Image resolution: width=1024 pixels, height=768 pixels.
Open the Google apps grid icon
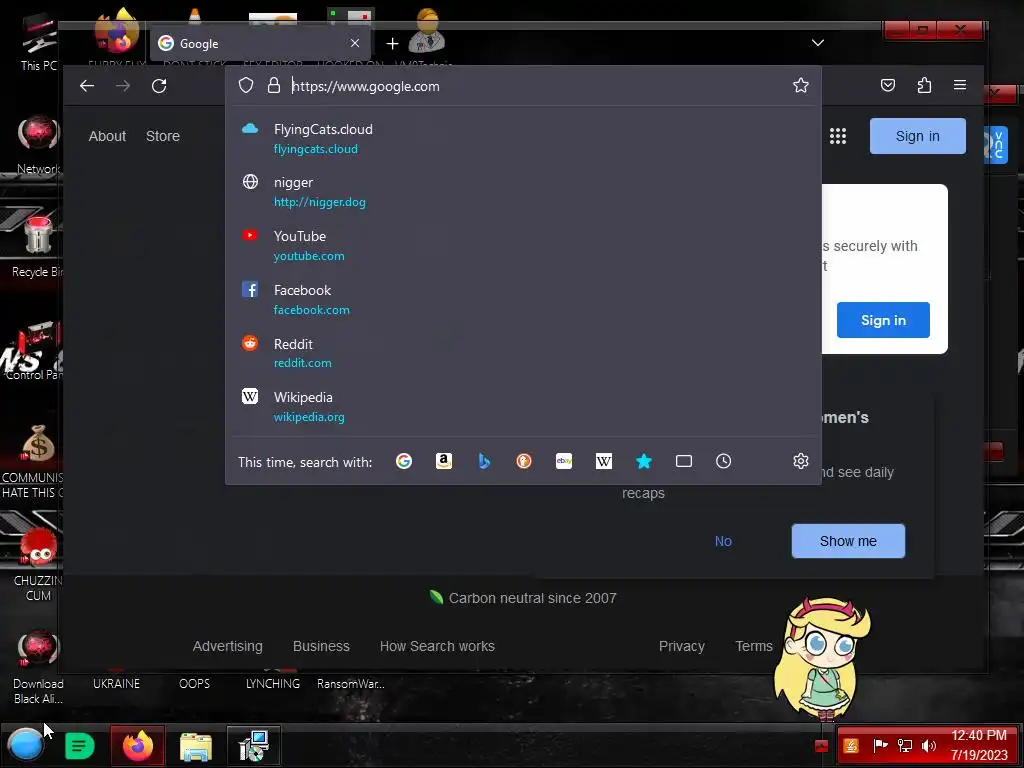(x=838, y=136)
